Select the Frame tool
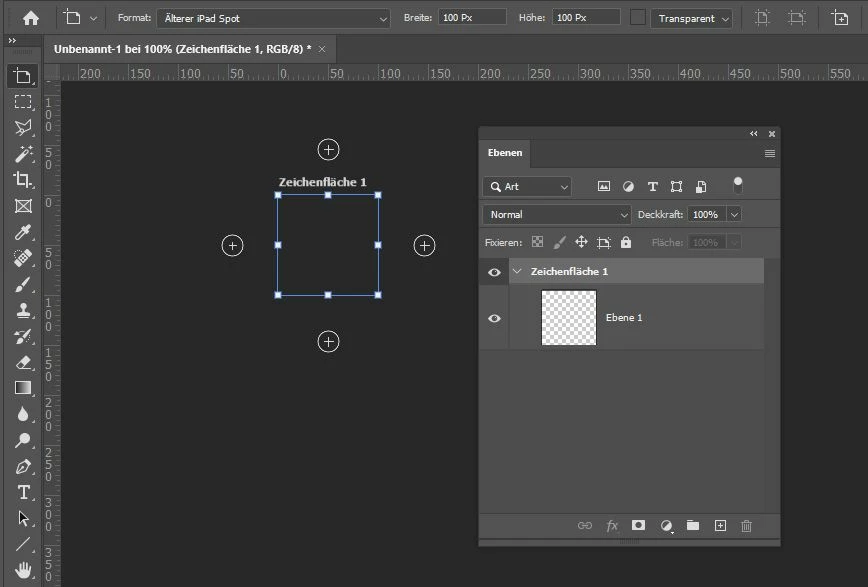 tap(23, 206)
